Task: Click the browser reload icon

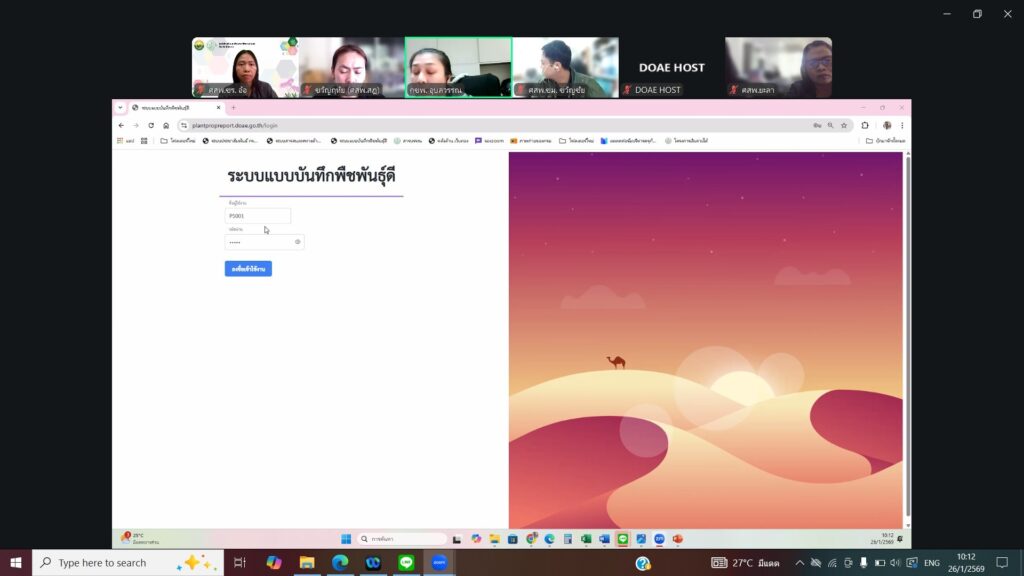Action: click(x=151, y=126)
